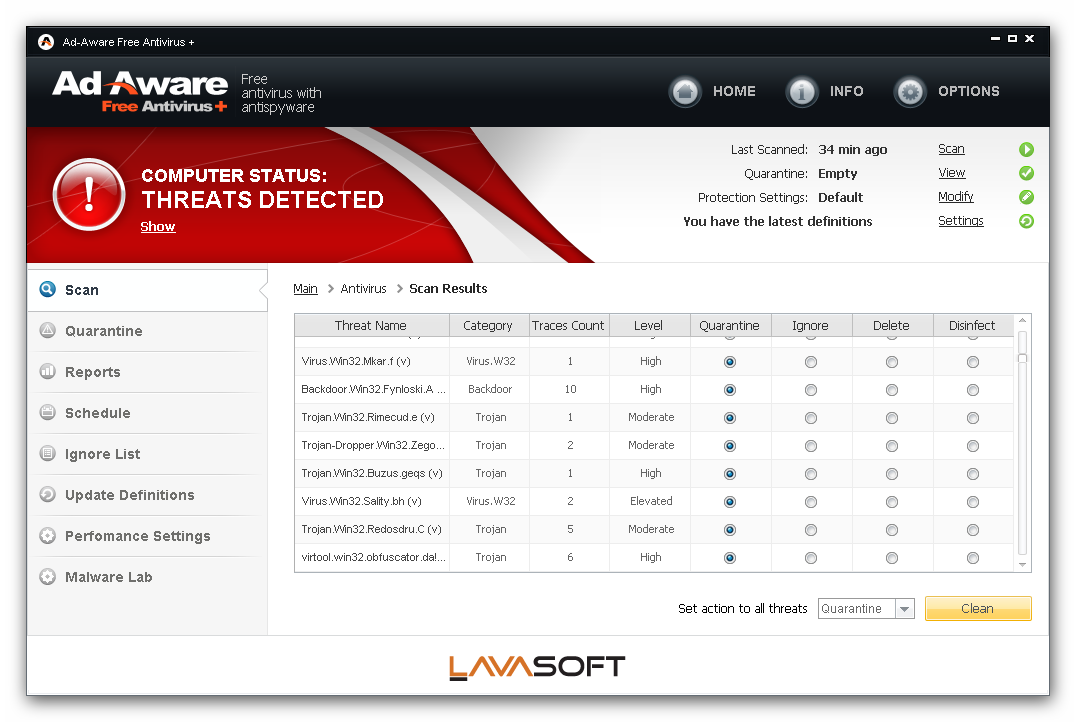Open Quarantine in the left sidebar
Screen dimensions: 1076x722
[104, 332]
